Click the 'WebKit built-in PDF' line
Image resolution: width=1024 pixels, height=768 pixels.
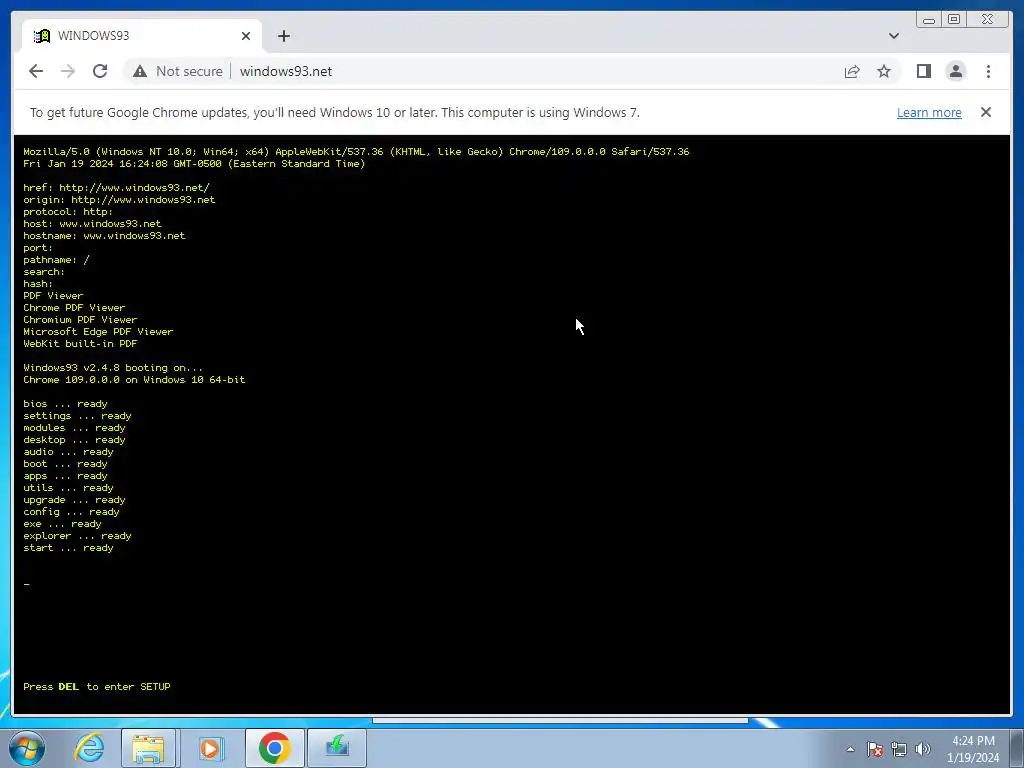[80, 344]
